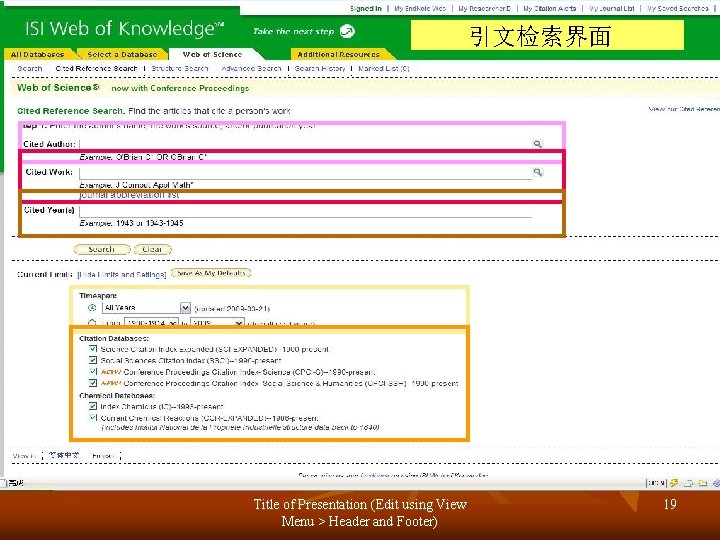Image resolution: width=720 pixels, height=540 pixels.
Task: Open the All Years timespan dropdown
Action: point(146,308)
